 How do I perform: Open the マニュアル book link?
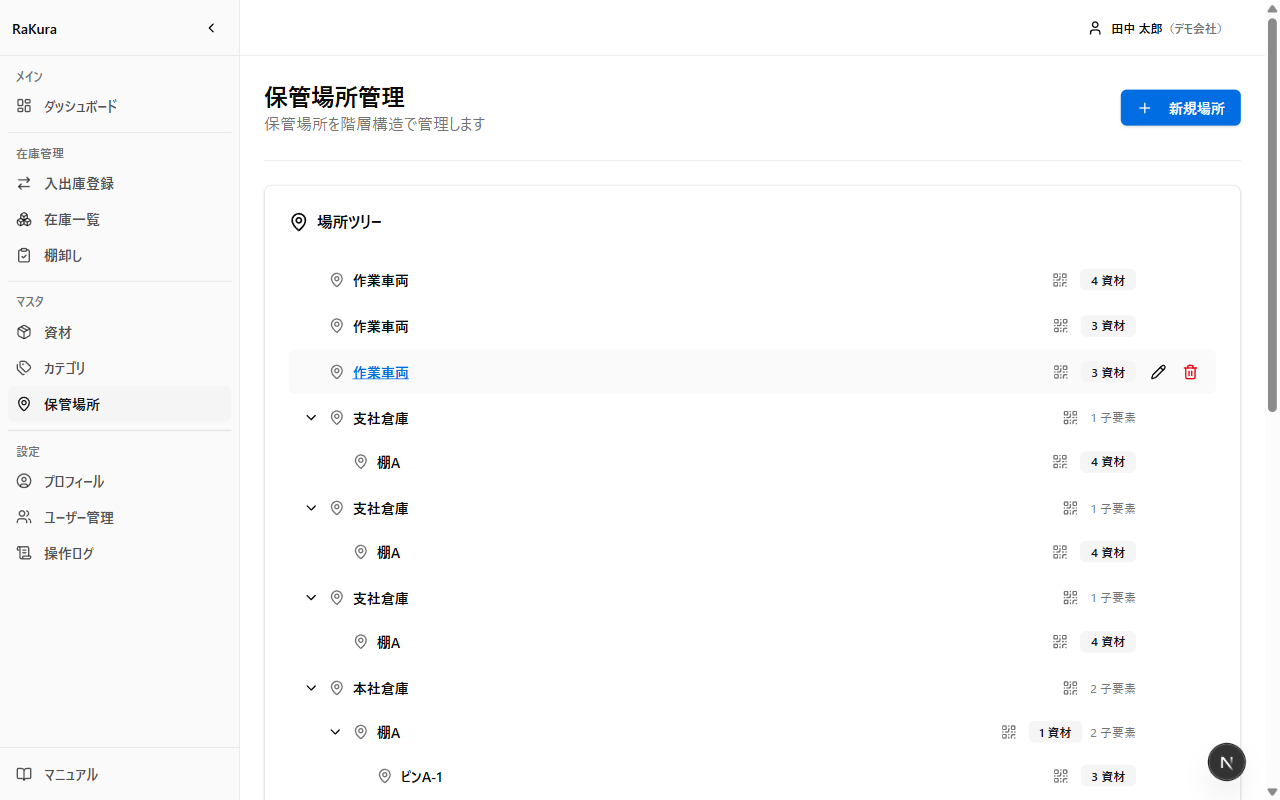(120, 774)
